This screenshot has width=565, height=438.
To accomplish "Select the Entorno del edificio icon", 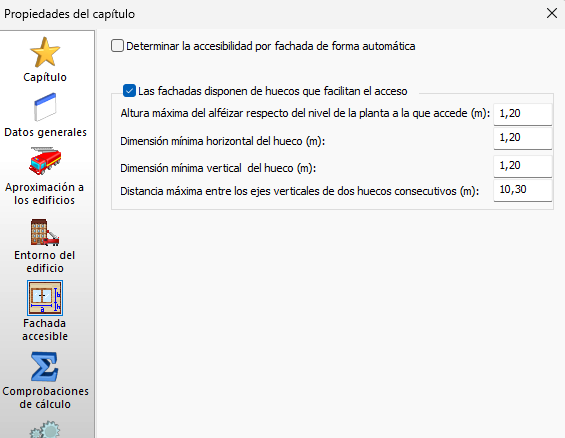I will pyautogui.click(x=45, y=233).
